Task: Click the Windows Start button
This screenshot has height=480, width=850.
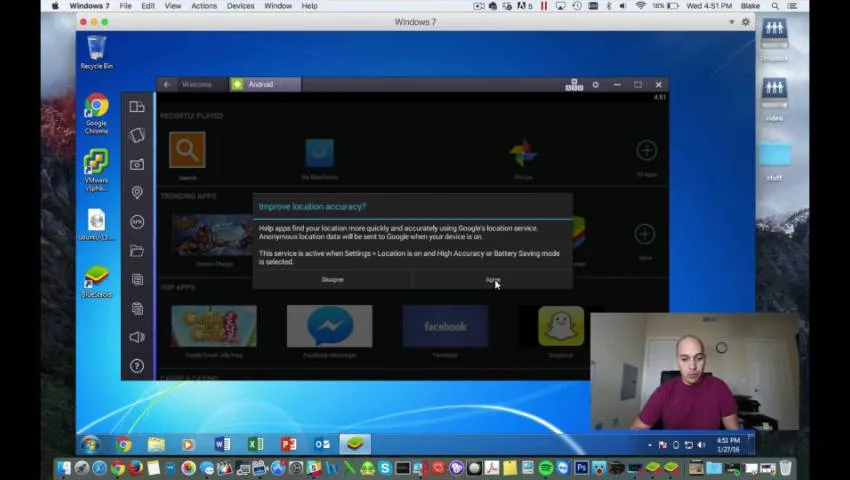Action: tap(90, 444)
